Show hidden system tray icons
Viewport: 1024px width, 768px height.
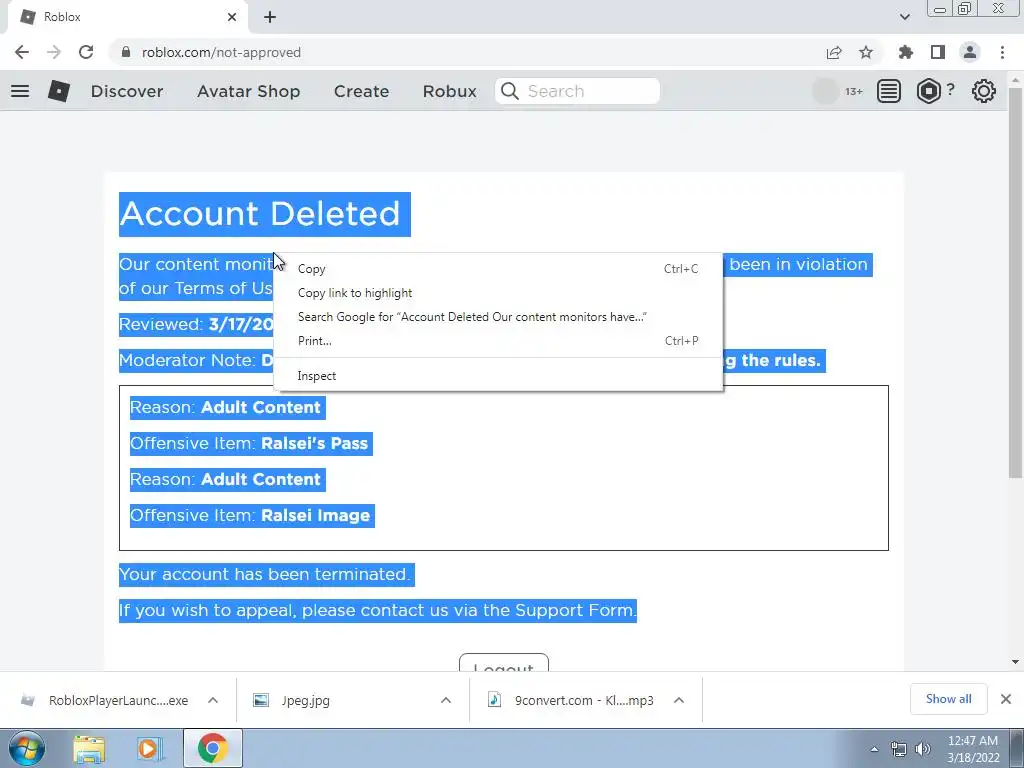coord(874,749)
